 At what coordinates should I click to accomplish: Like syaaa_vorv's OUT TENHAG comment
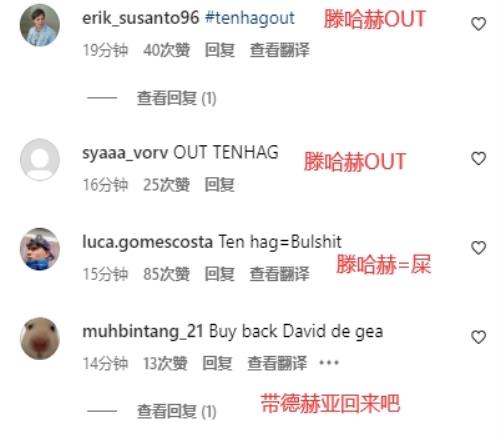click(x=478, y=158)
